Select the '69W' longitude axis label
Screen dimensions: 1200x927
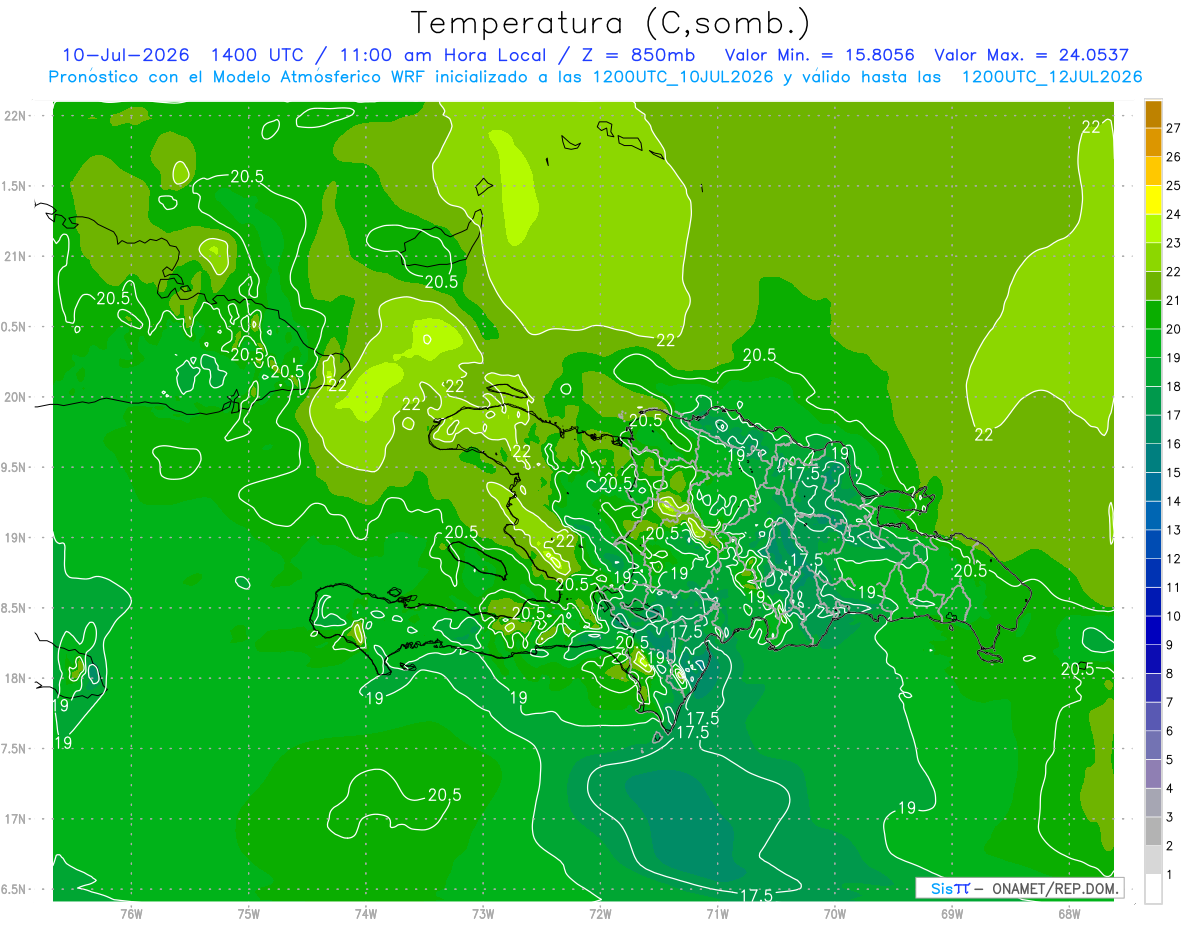click(x=952, y=913)
